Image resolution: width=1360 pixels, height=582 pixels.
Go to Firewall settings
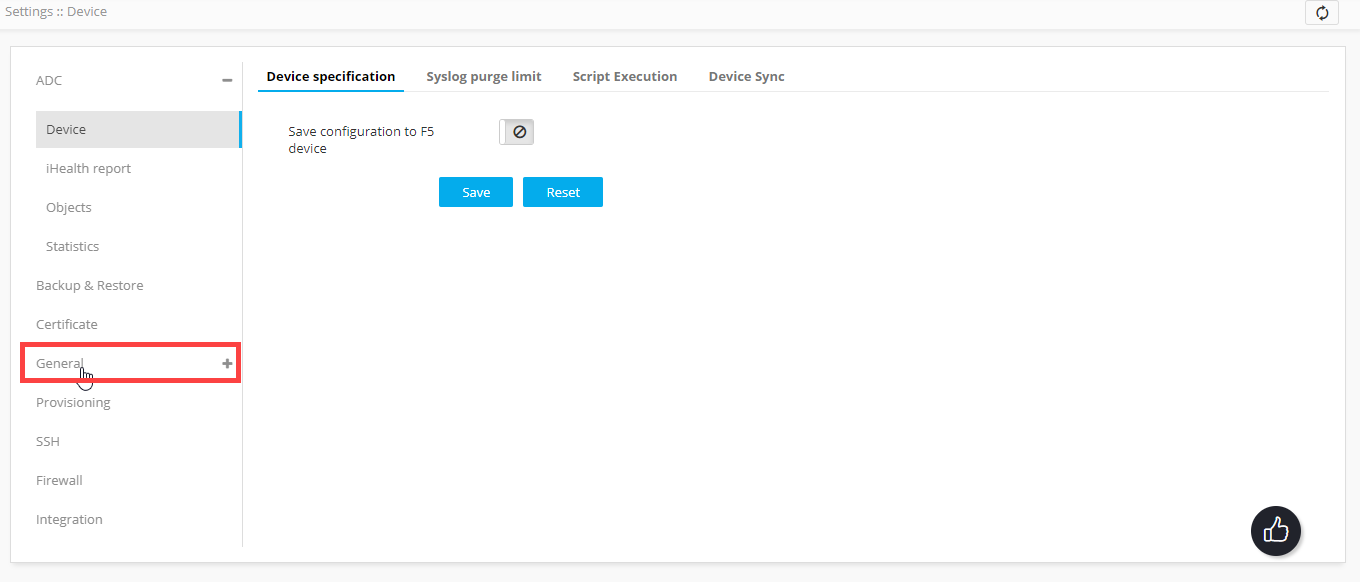coord(59,481)
